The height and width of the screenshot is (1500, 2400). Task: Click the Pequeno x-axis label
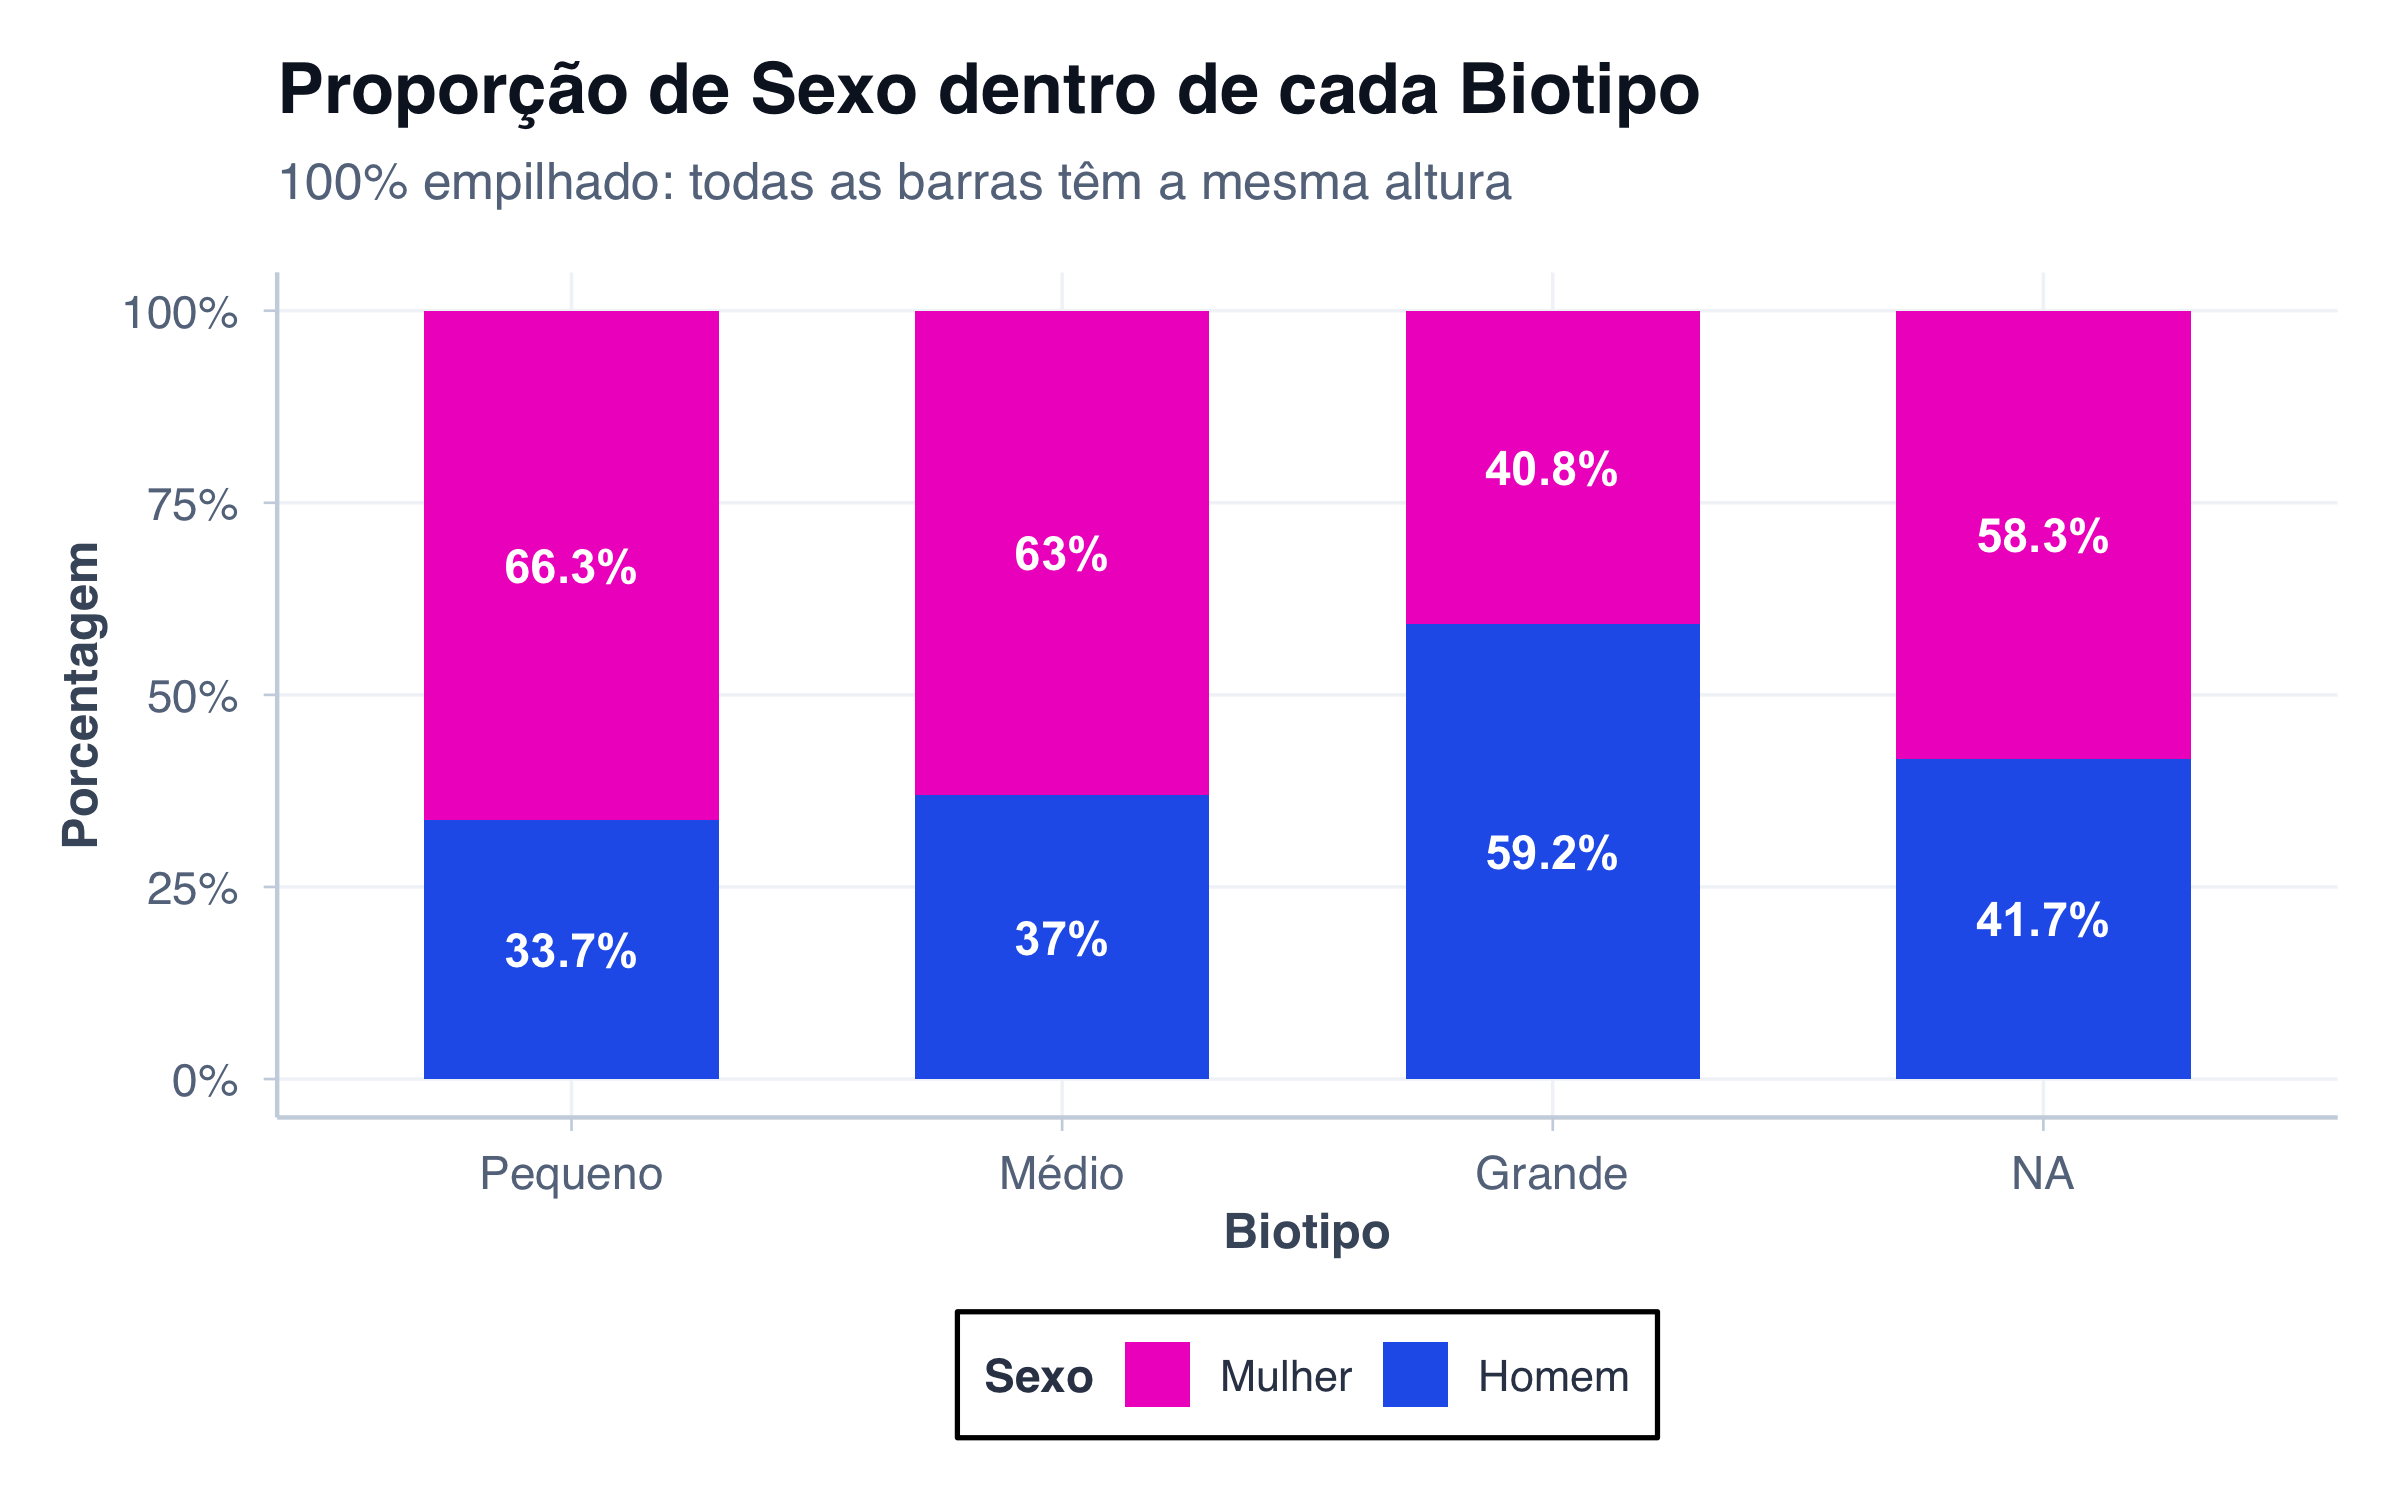[571, 1174]
